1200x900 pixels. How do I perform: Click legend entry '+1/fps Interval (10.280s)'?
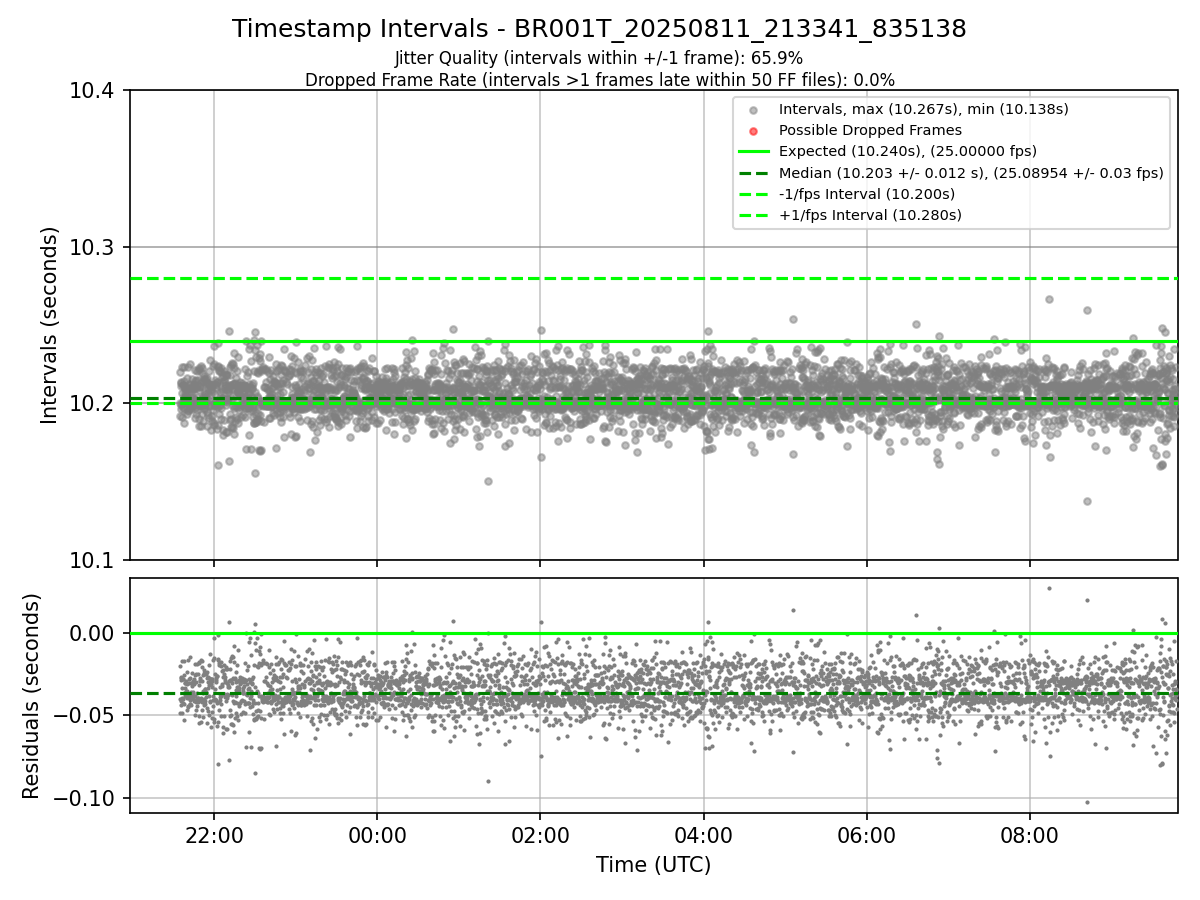(870, 215)
